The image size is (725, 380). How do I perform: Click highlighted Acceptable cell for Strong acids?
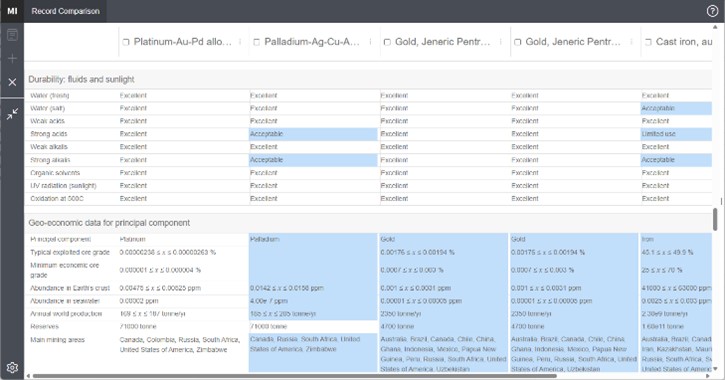313,134
